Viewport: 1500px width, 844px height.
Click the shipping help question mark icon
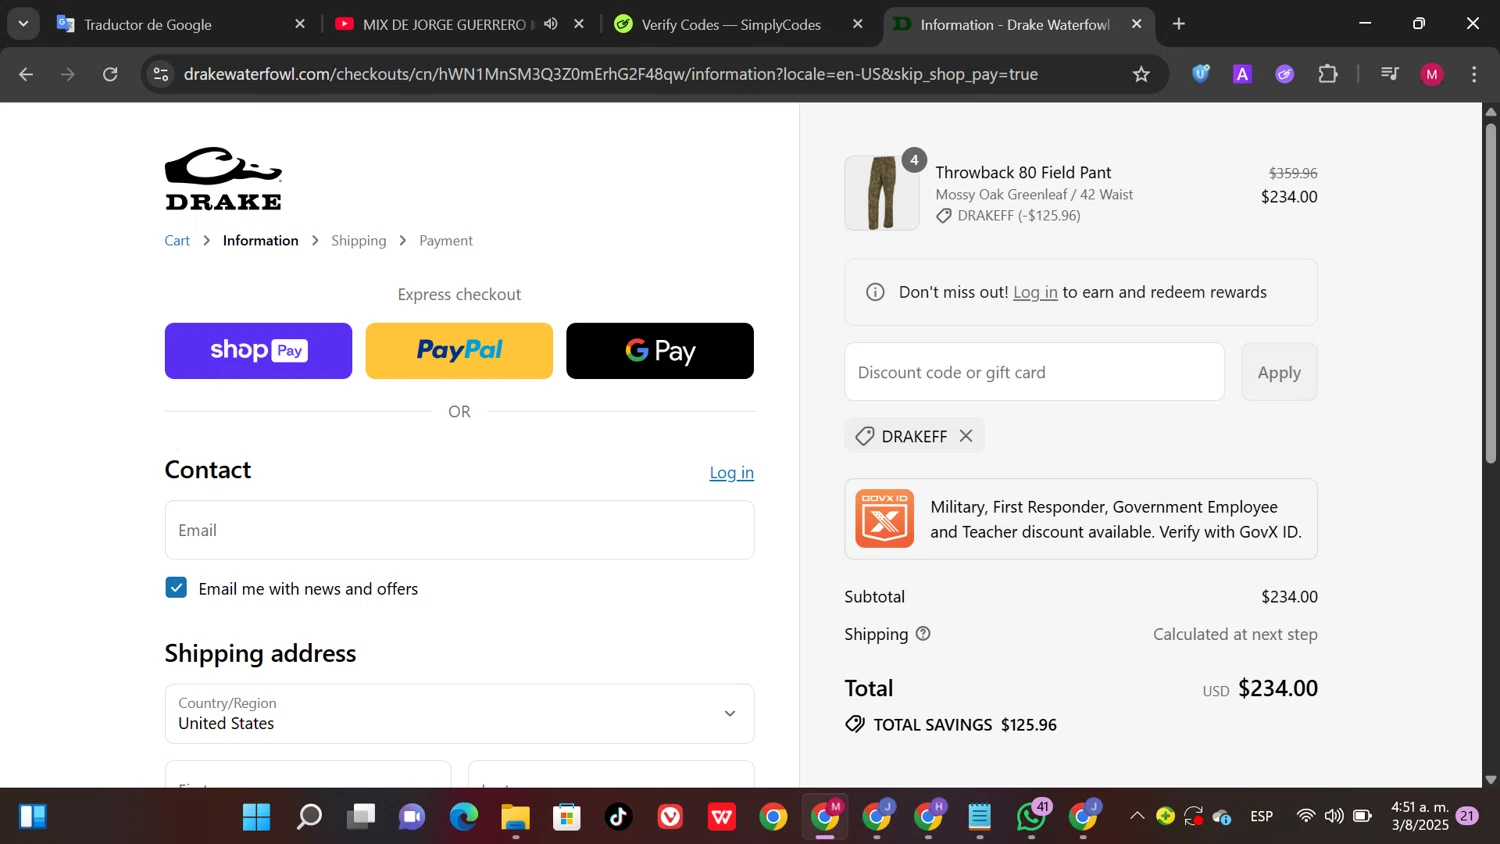923,634
